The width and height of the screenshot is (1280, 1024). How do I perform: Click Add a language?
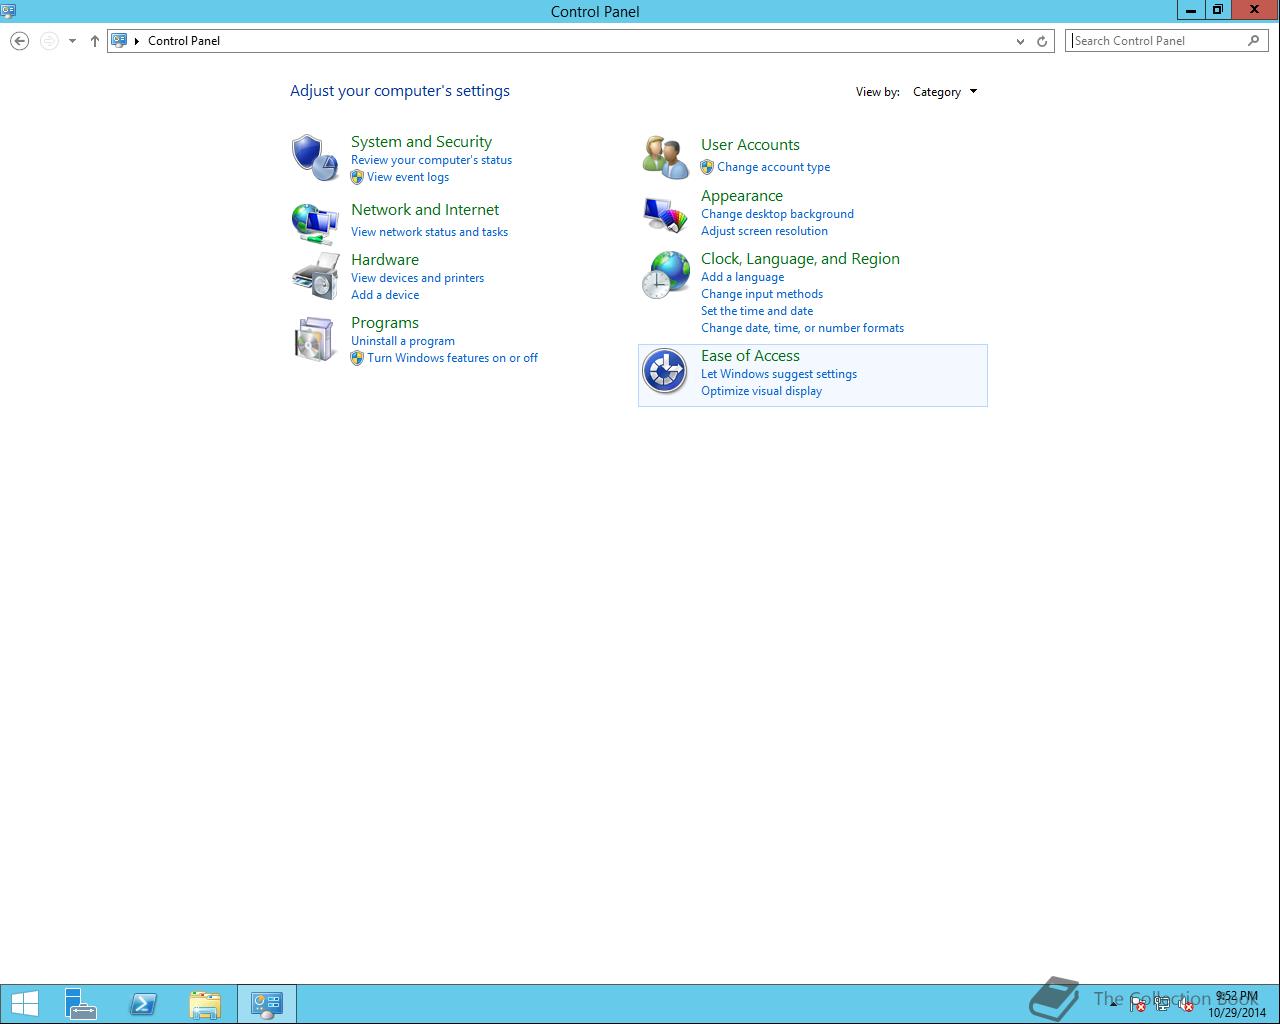742,277
